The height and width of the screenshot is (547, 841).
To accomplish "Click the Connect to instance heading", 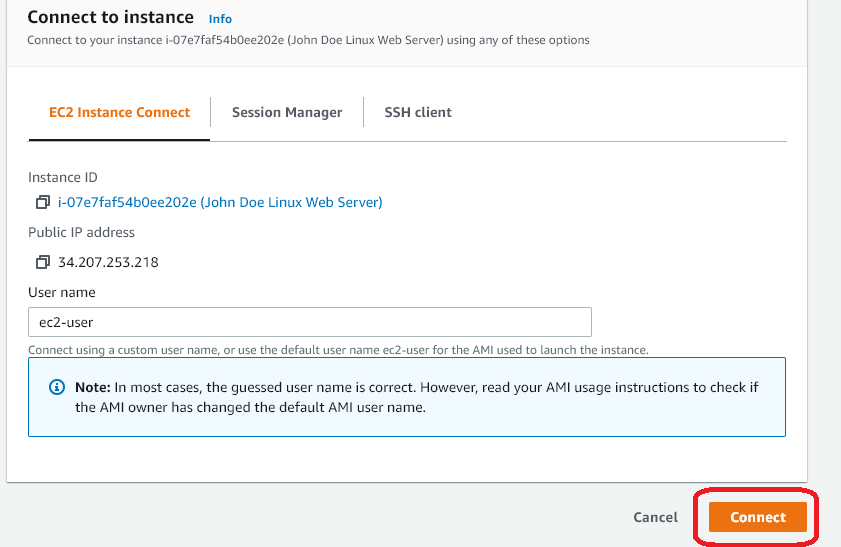I will (x=110, y=17).
